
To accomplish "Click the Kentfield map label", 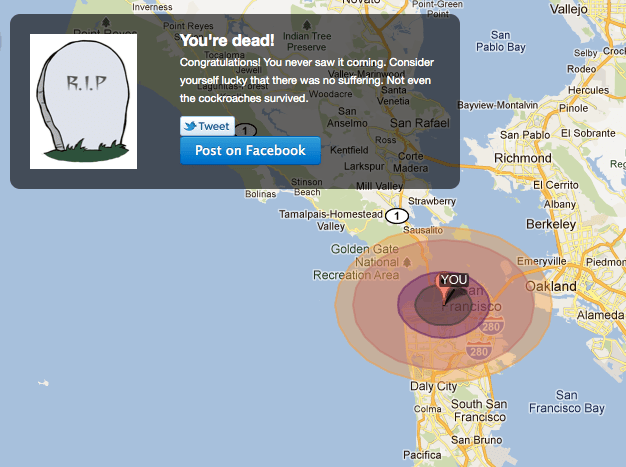I will click(x=349, y=150).
